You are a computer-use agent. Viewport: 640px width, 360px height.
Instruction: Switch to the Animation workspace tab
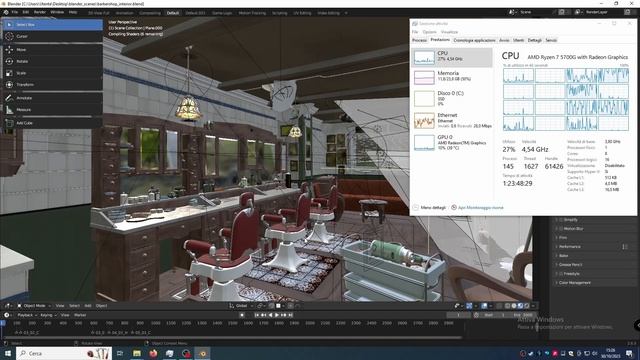point(124,13)
